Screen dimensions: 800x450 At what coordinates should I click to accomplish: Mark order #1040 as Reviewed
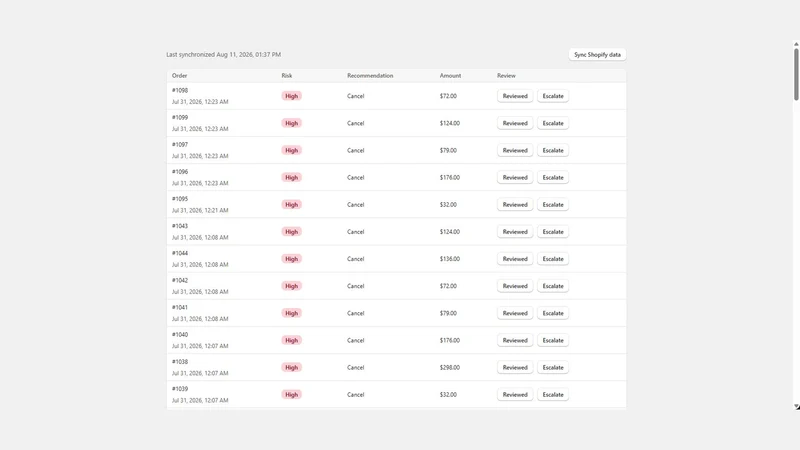click(x=515, y=340)
